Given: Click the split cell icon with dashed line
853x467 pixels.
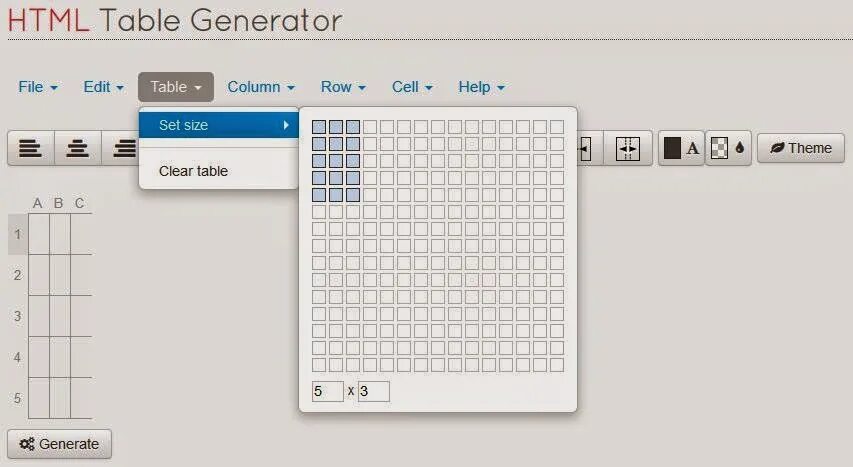Looking at the screenshot, I should [x=628, y=148].
